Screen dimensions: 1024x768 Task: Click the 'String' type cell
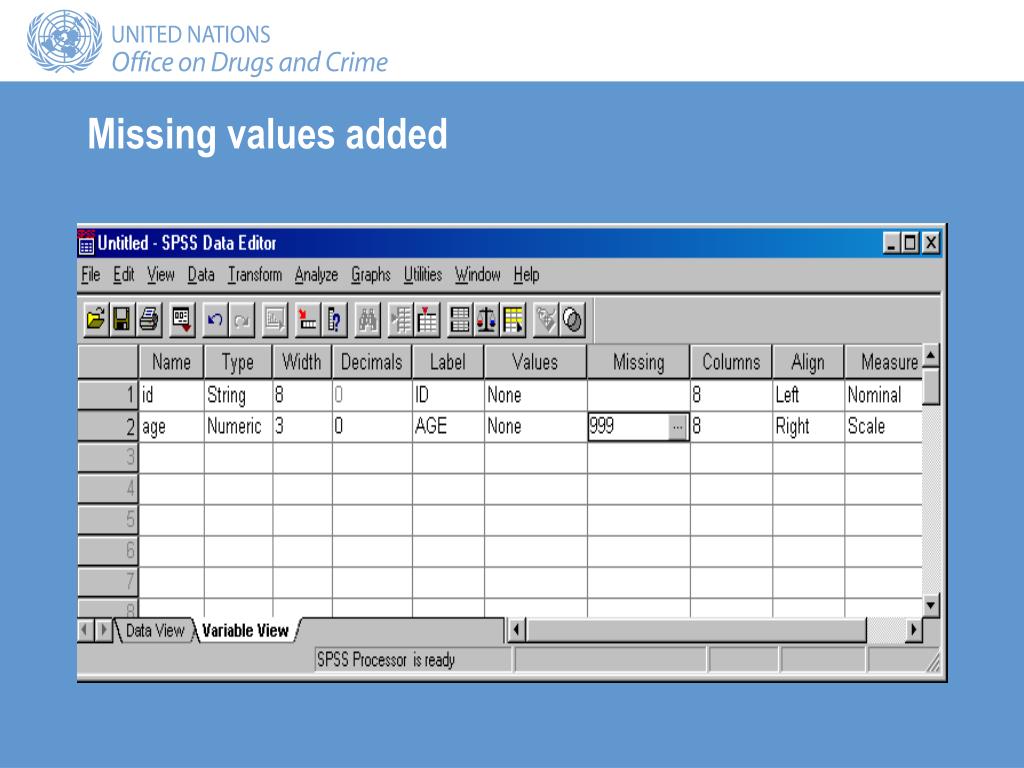[238, 394]
